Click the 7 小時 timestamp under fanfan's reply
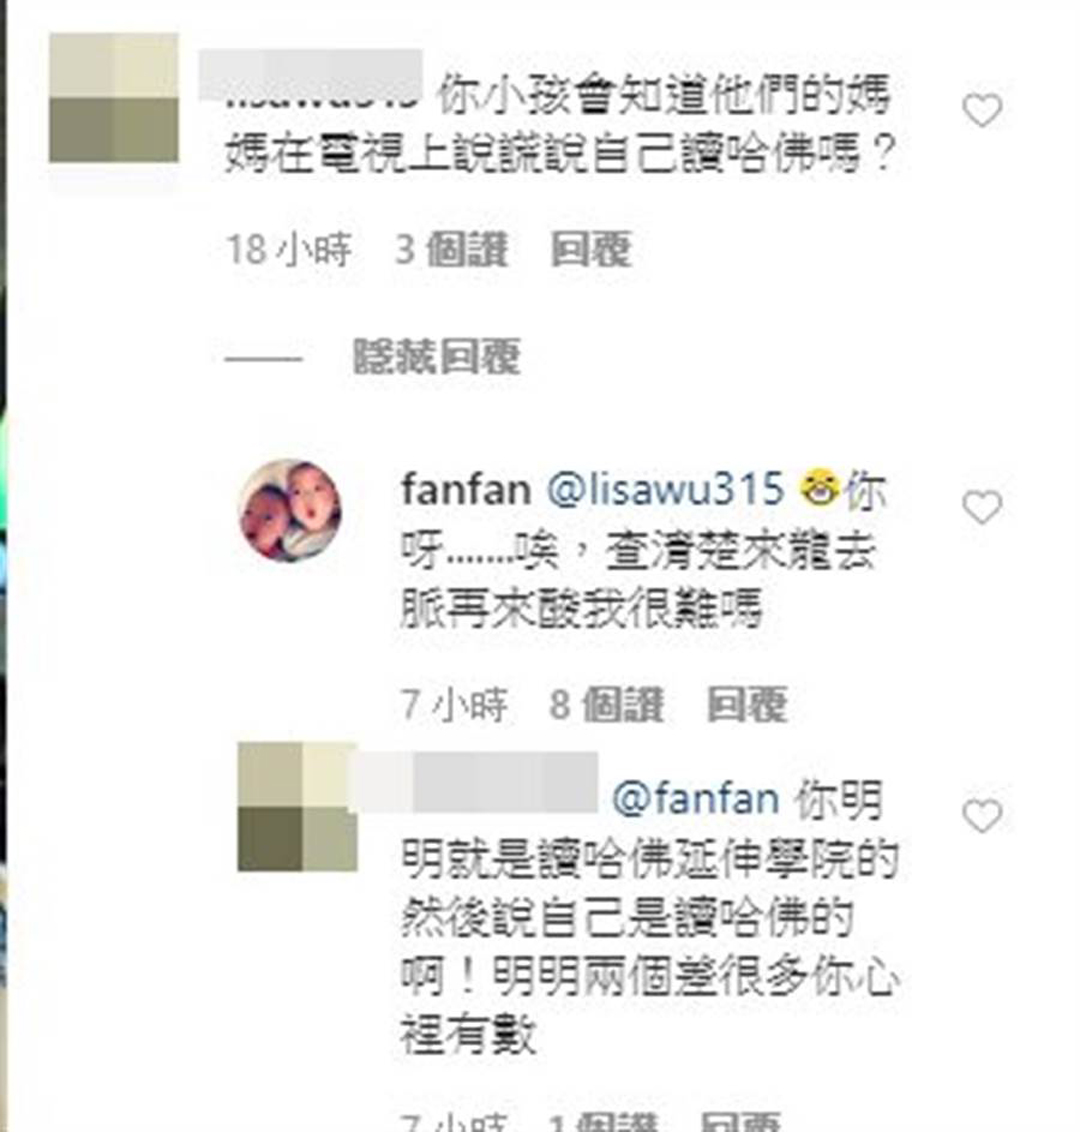This screenshot has height=1132, width=1080. click(455, 704)
